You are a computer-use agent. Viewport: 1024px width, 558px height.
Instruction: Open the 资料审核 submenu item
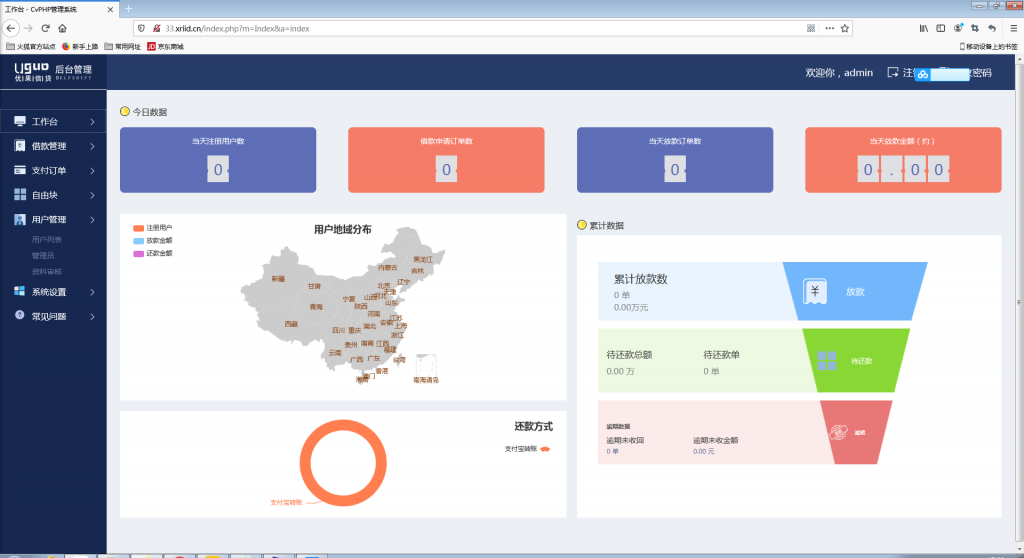[46, 272]
